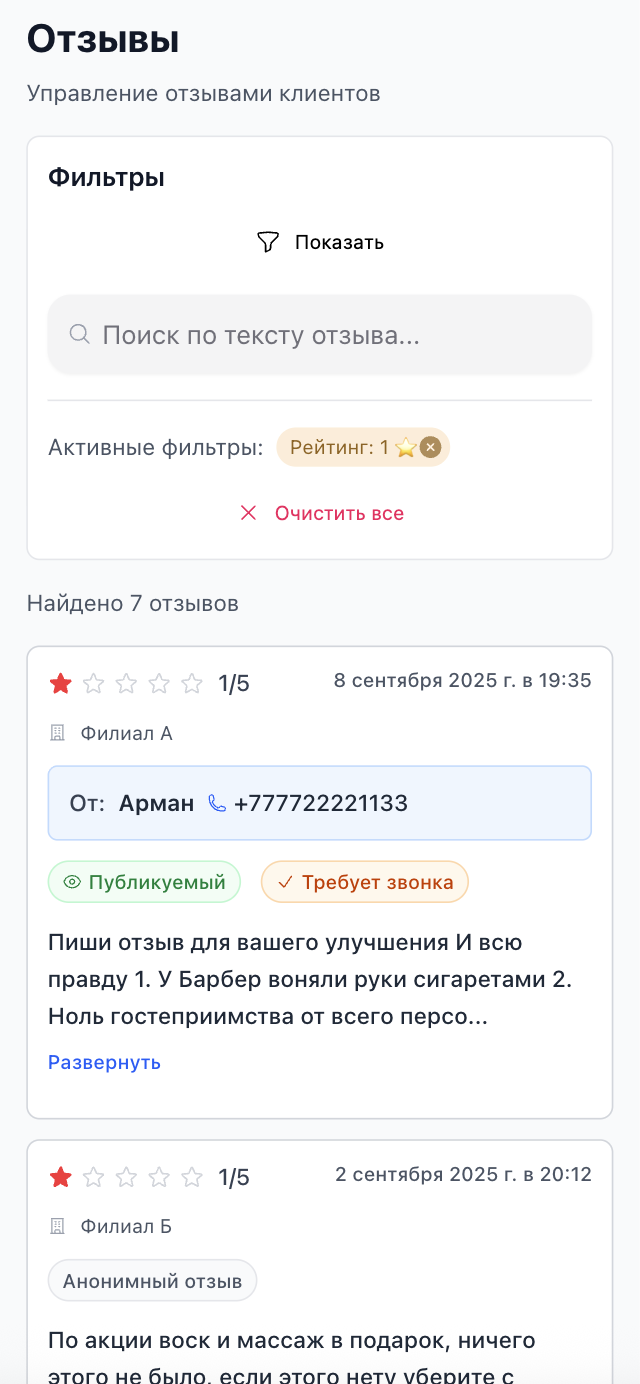Select the Анонимный отзыв chip
This screenshot has height=1384, width=640.
(152, 1280)
